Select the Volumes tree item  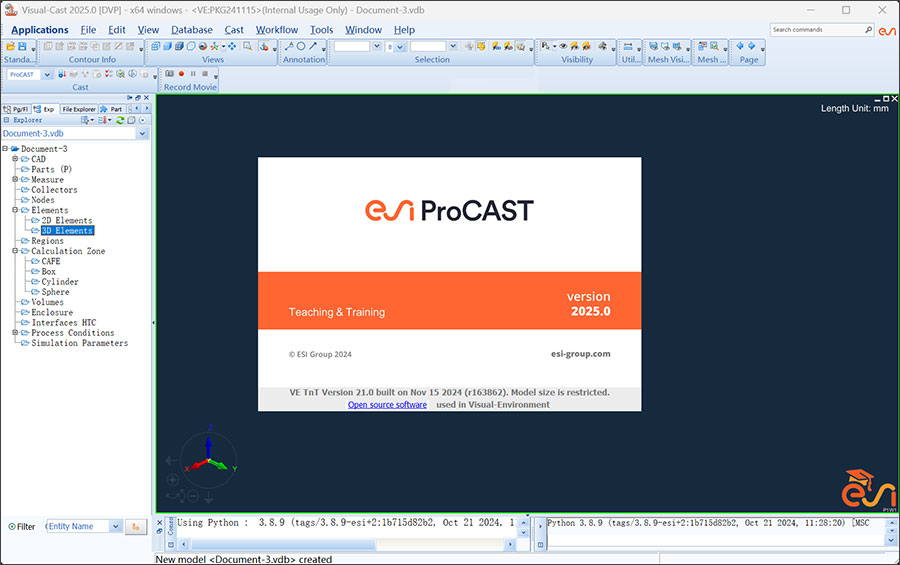47,302
